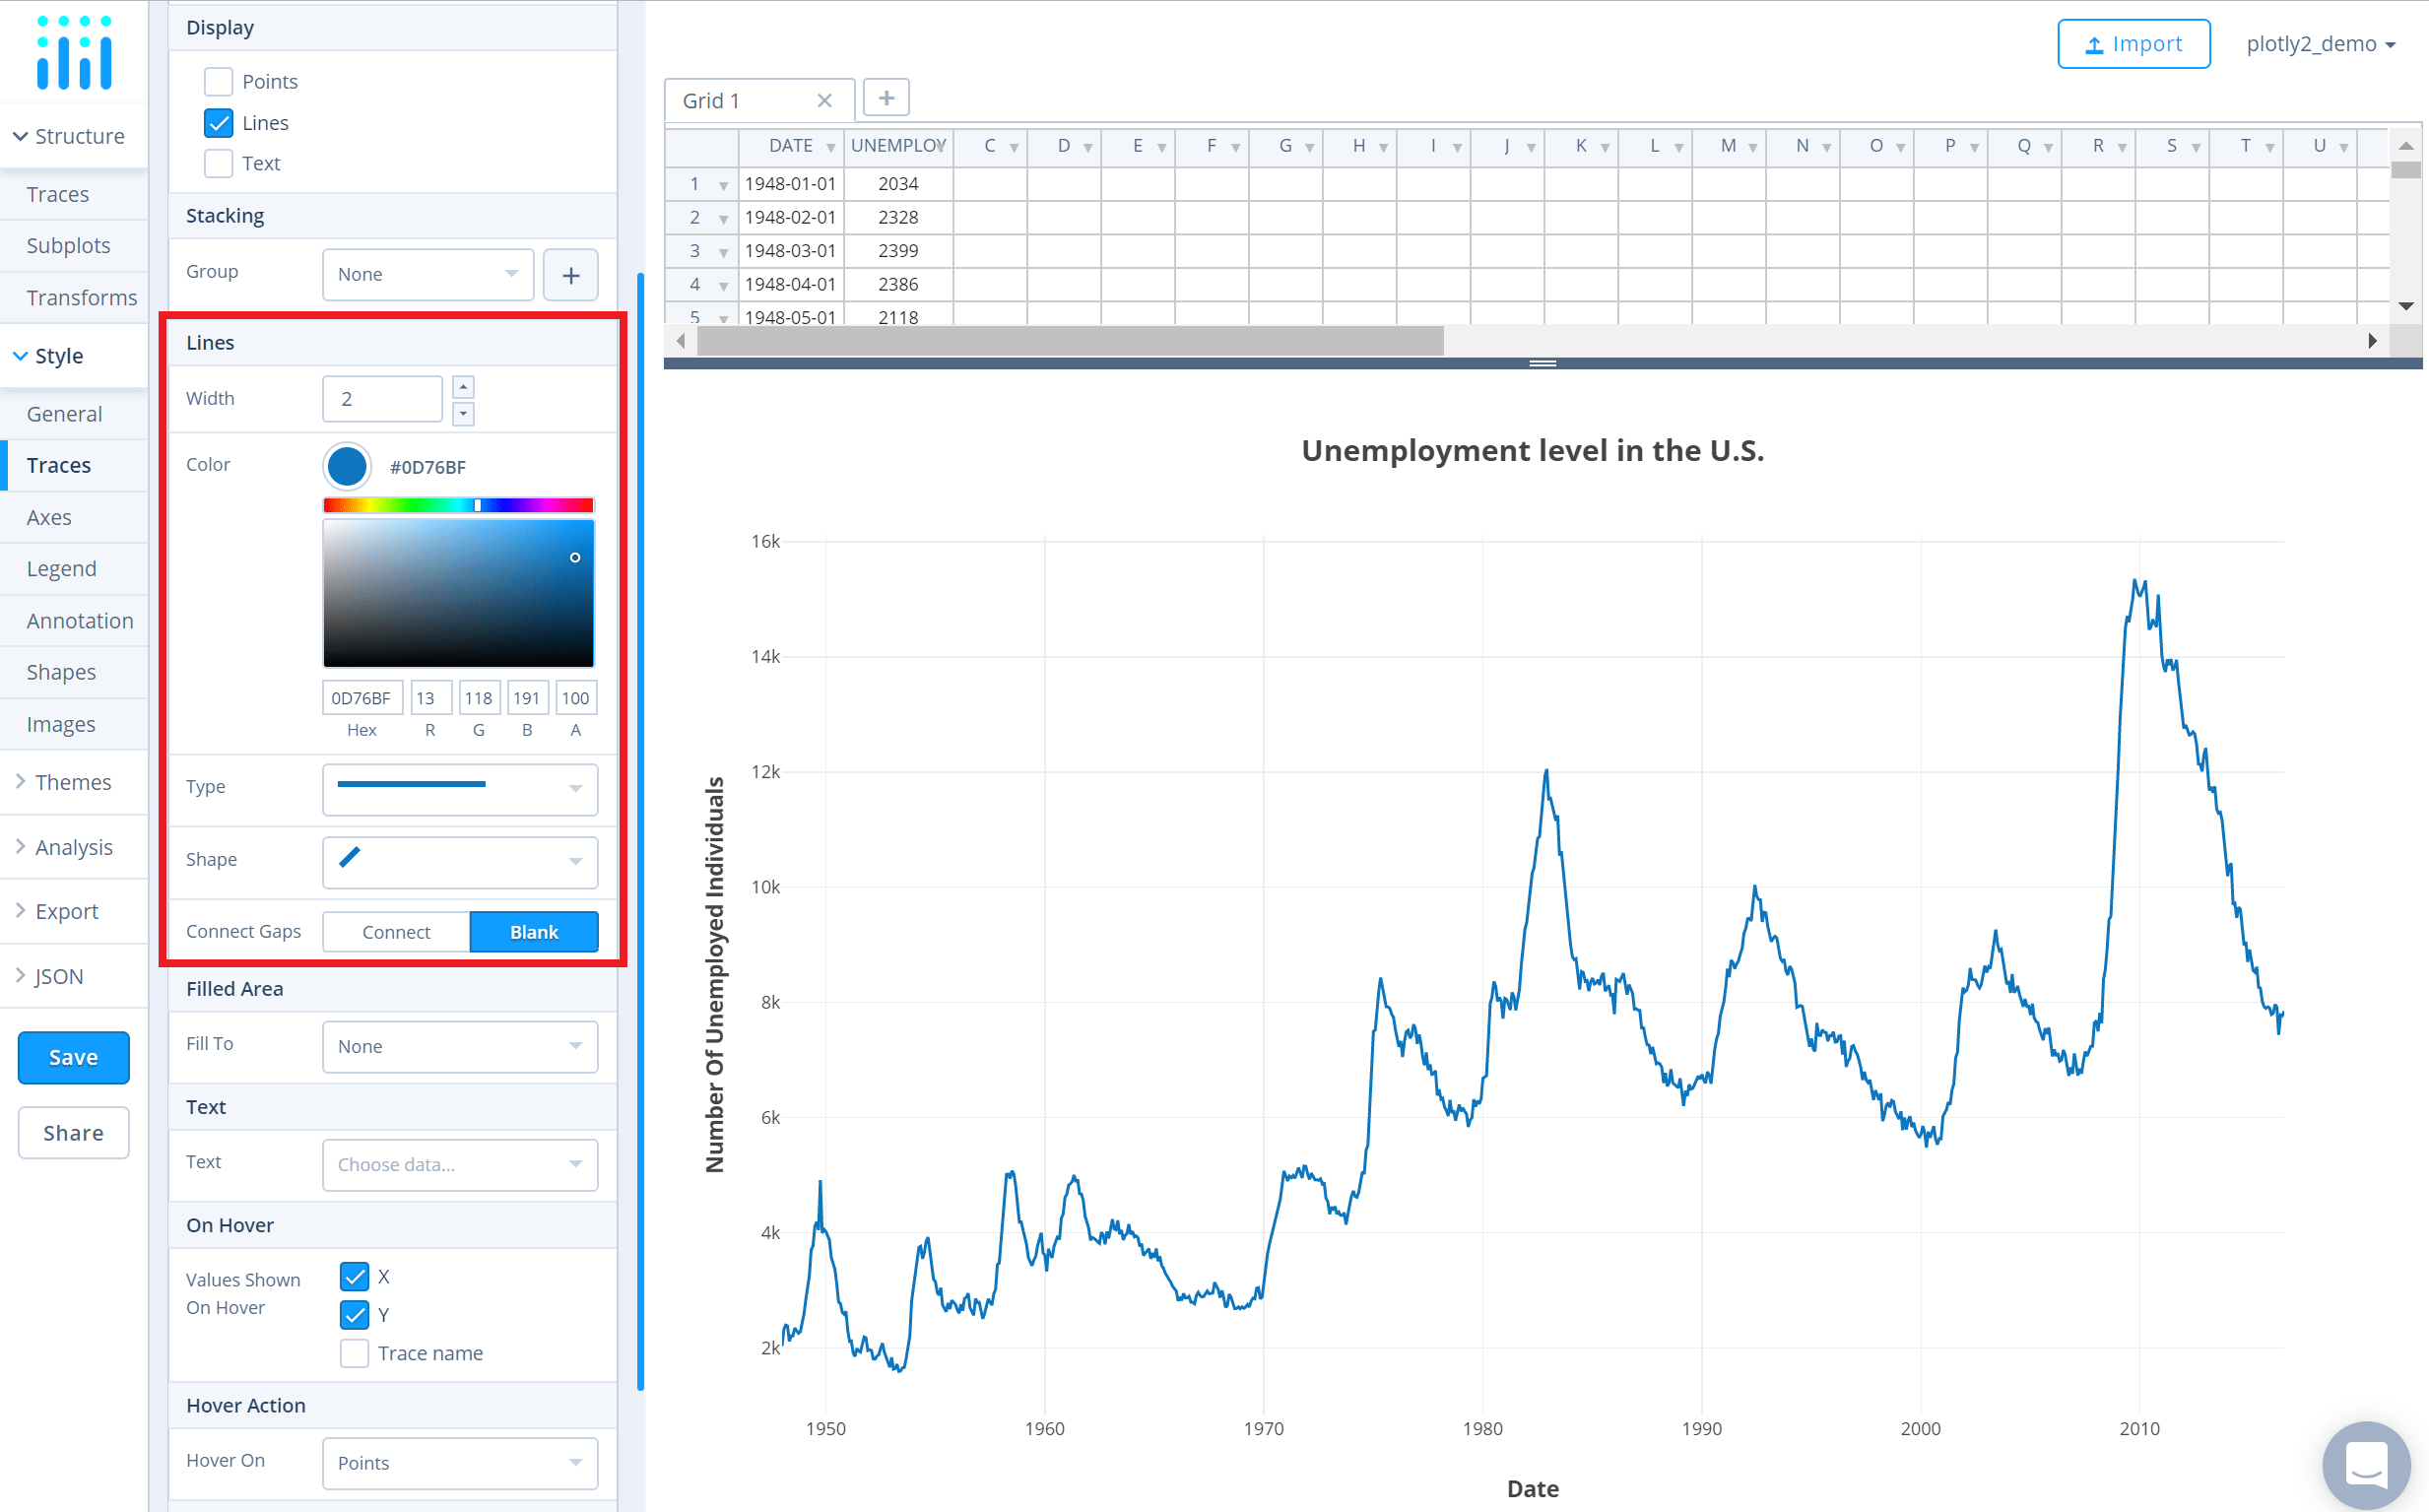Select the Legend sidebar item
Viewport: 2429px width, 1512px height.
click(x=61, y=569)
